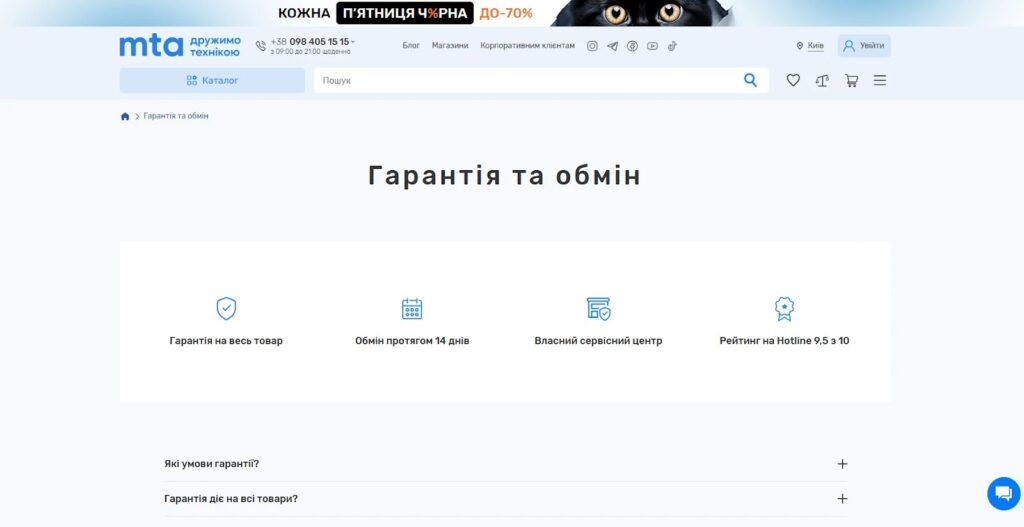Click the Увійти login button

pyautogui.click(x=864, y=46)
